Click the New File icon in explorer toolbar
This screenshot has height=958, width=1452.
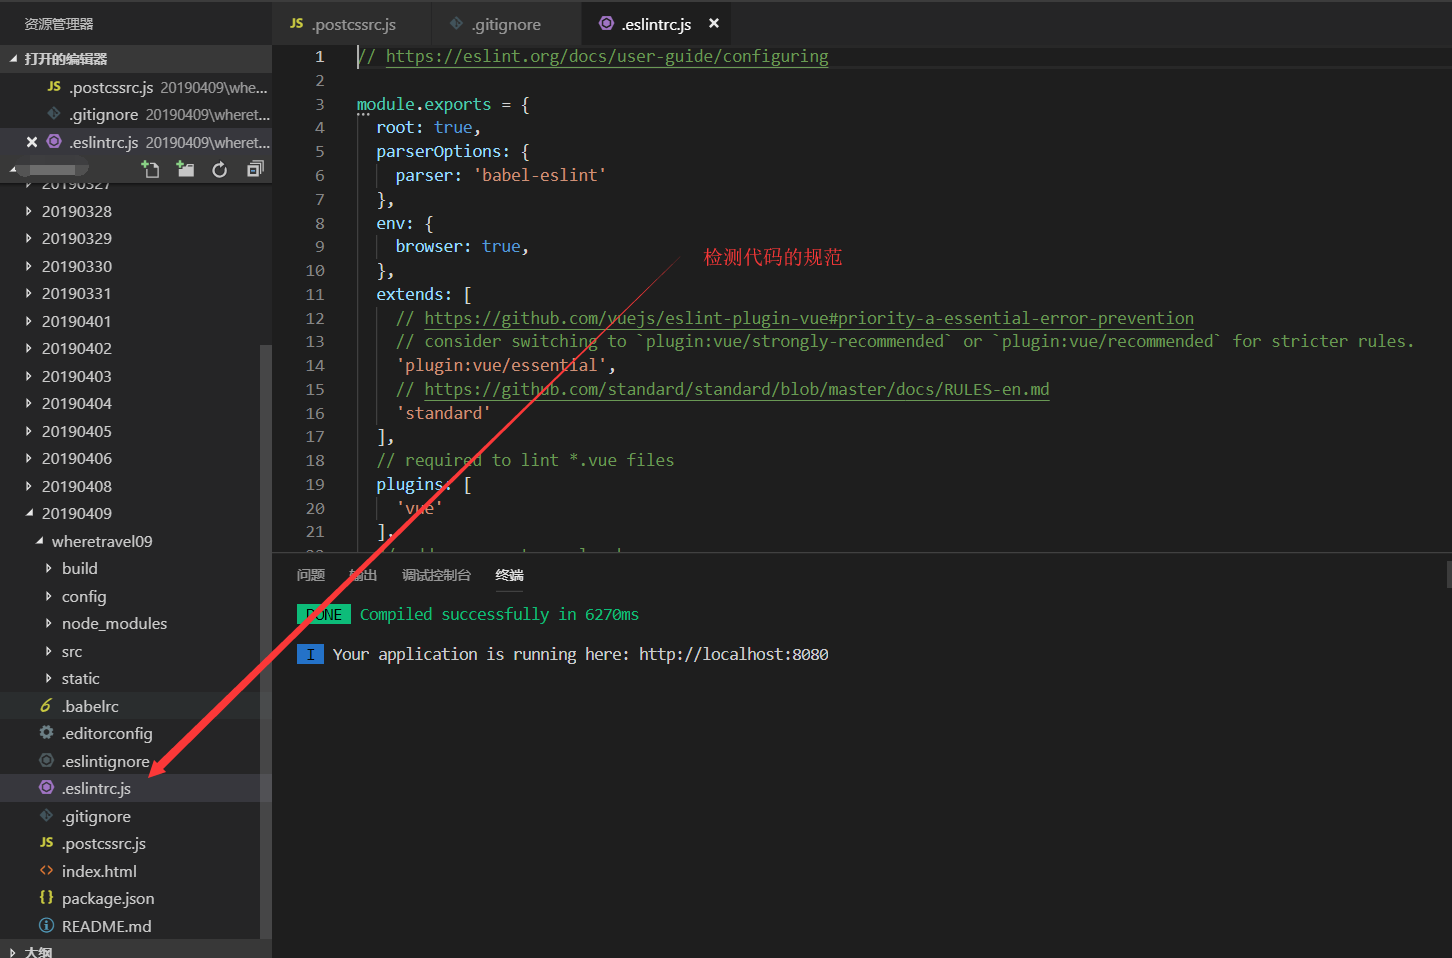tap(150, 169)
